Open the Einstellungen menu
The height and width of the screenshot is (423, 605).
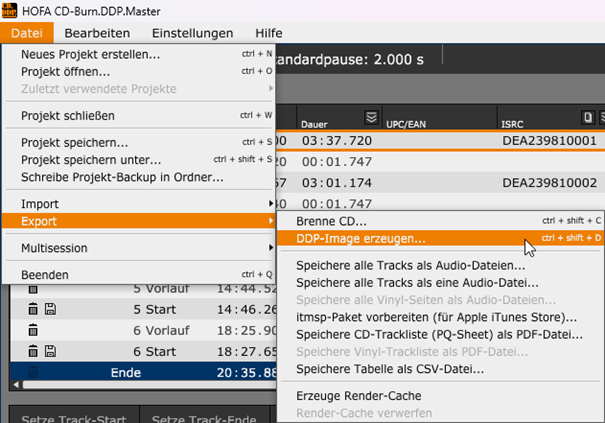click(193, 33)
